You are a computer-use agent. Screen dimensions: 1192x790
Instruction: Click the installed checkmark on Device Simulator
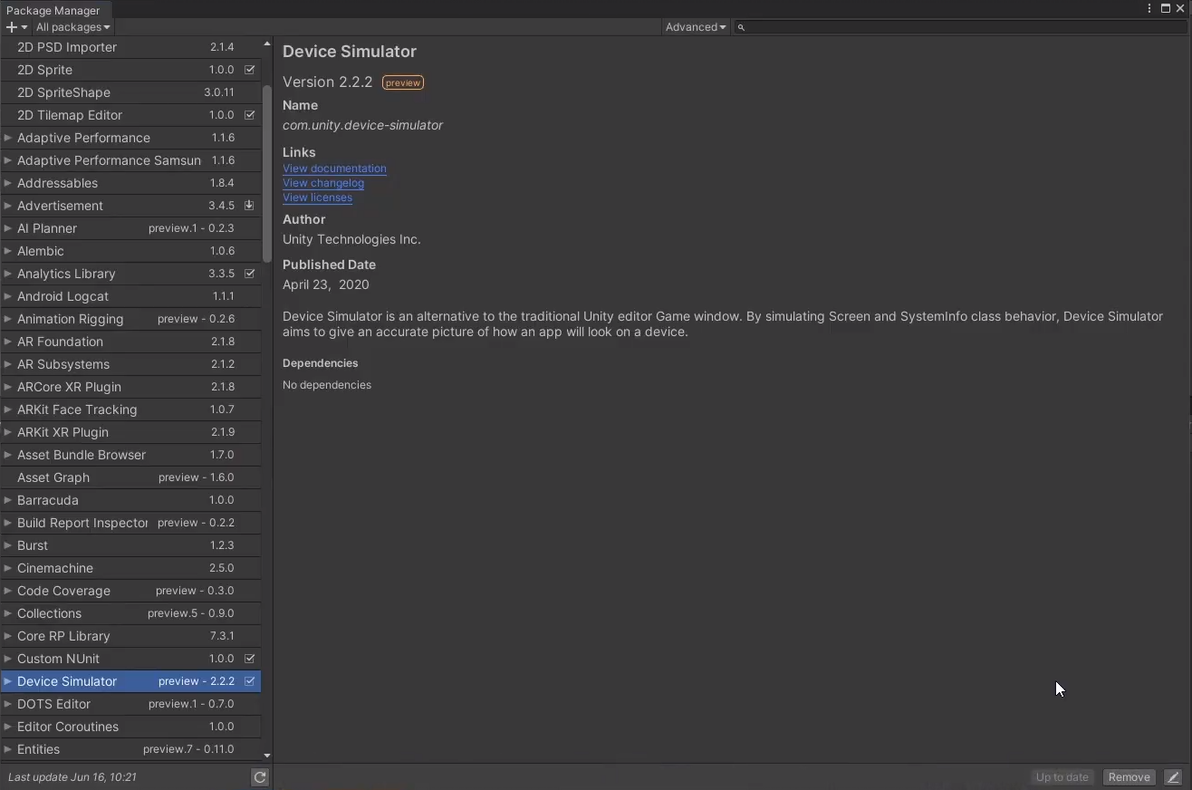(x=249, y=681)
